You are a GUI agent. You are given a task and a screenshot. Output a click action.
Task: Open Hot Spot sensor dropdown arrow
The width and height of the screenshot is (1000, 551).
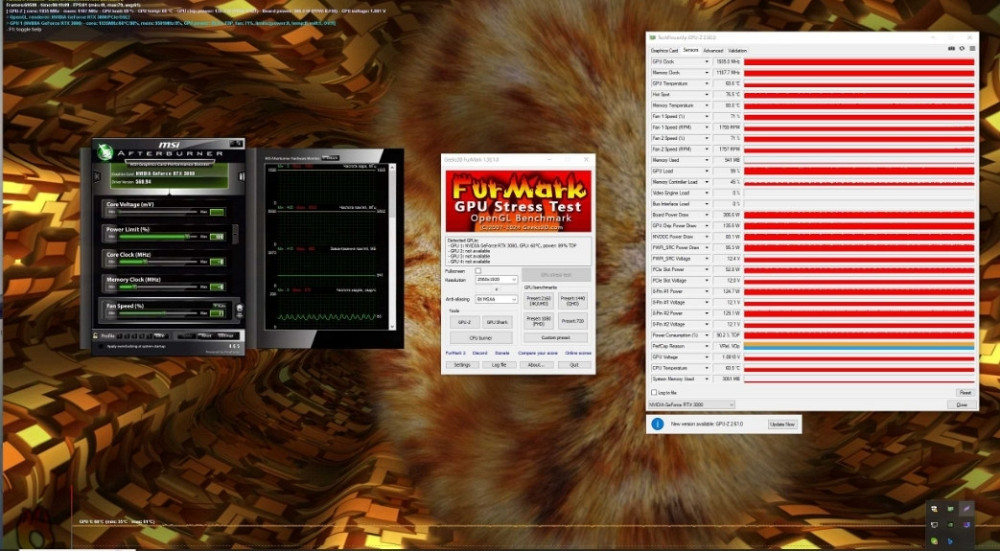pyautogui.click(x=707, y=94)
